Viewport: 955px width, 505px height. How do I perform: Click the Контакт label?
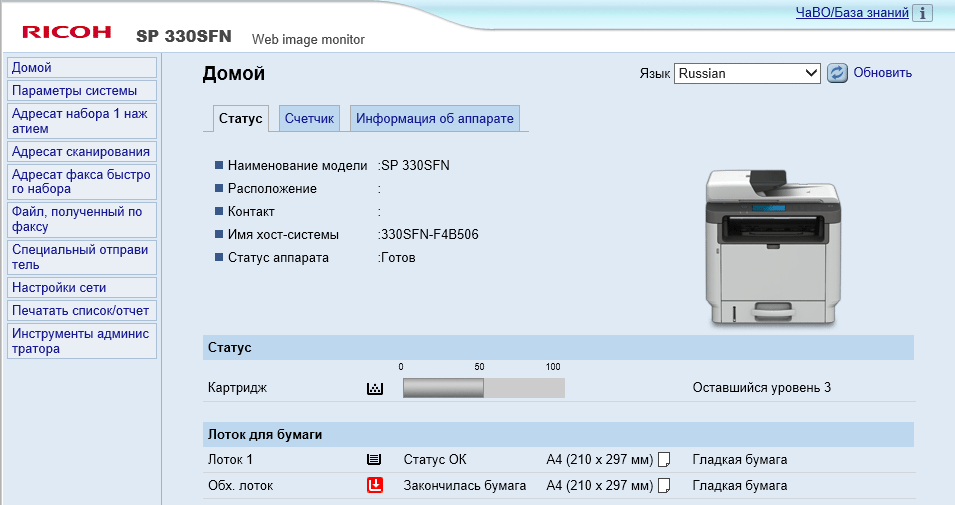251,212
